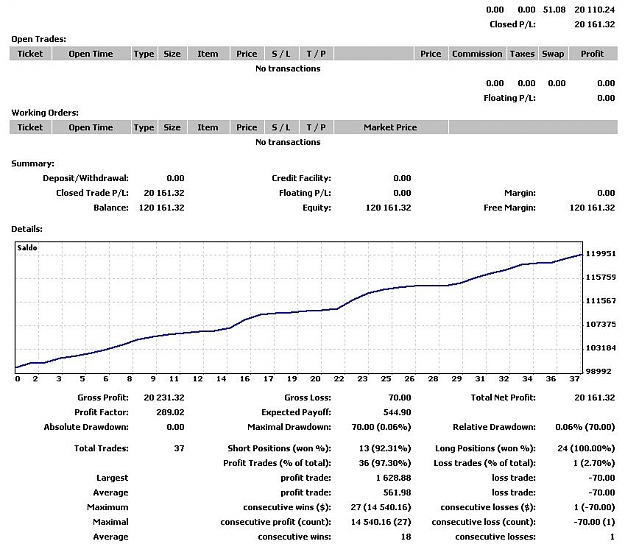Select Maximal Drawdown value 70.00 (0.06%)

point(381,427)
